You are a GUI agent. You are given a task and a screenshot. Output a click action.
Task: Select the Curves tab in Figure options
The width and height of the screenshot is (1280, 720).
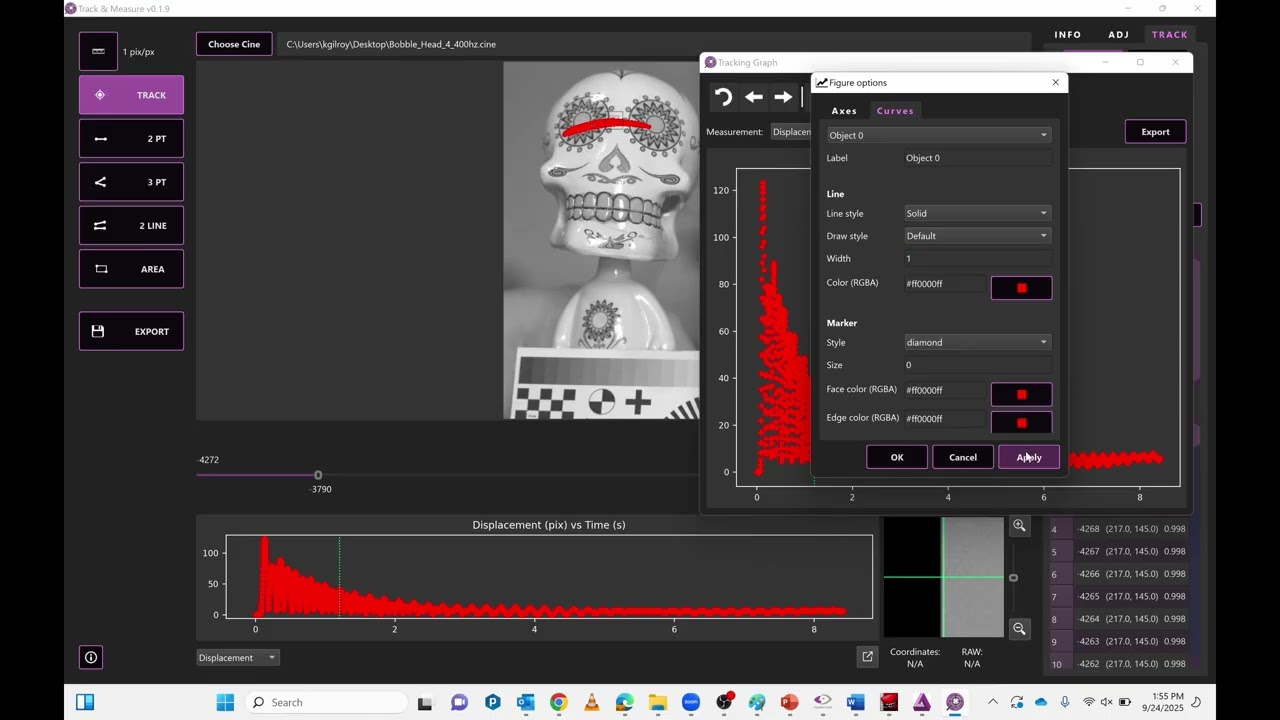[x=895, y=111]
